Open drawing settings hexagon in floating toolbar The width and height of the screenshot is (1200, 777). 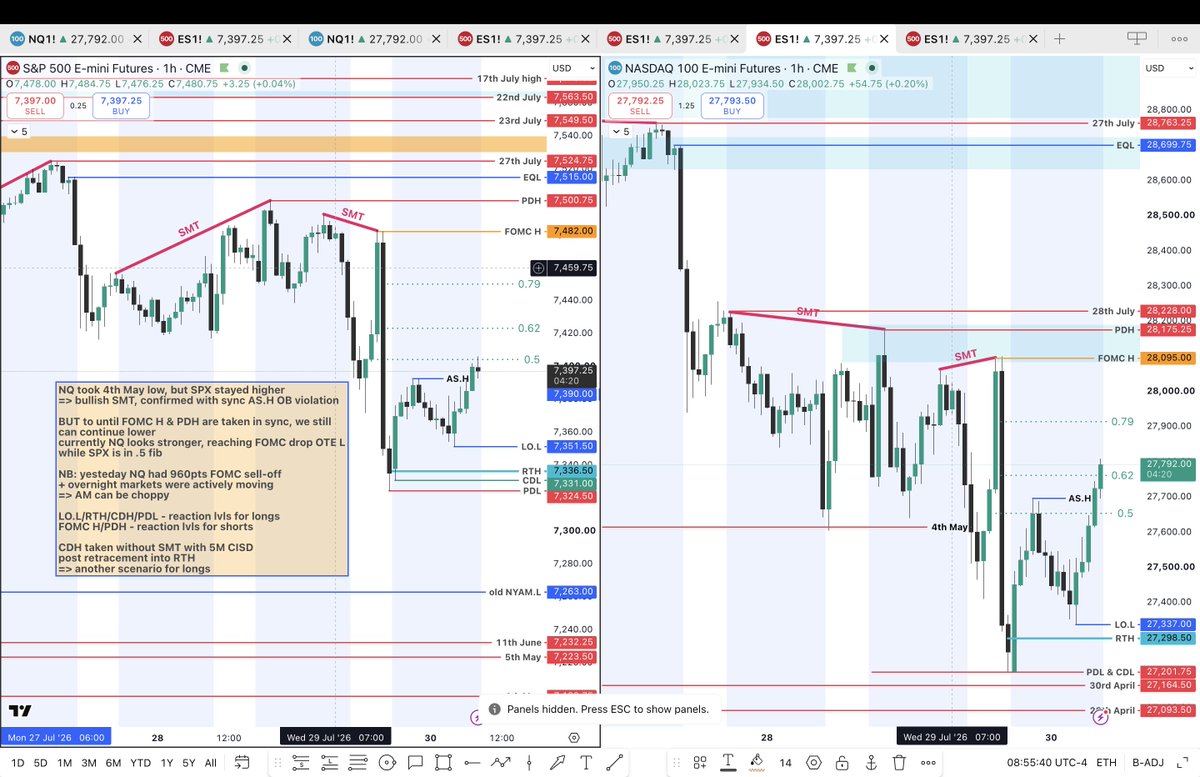(x=813, y=762)
